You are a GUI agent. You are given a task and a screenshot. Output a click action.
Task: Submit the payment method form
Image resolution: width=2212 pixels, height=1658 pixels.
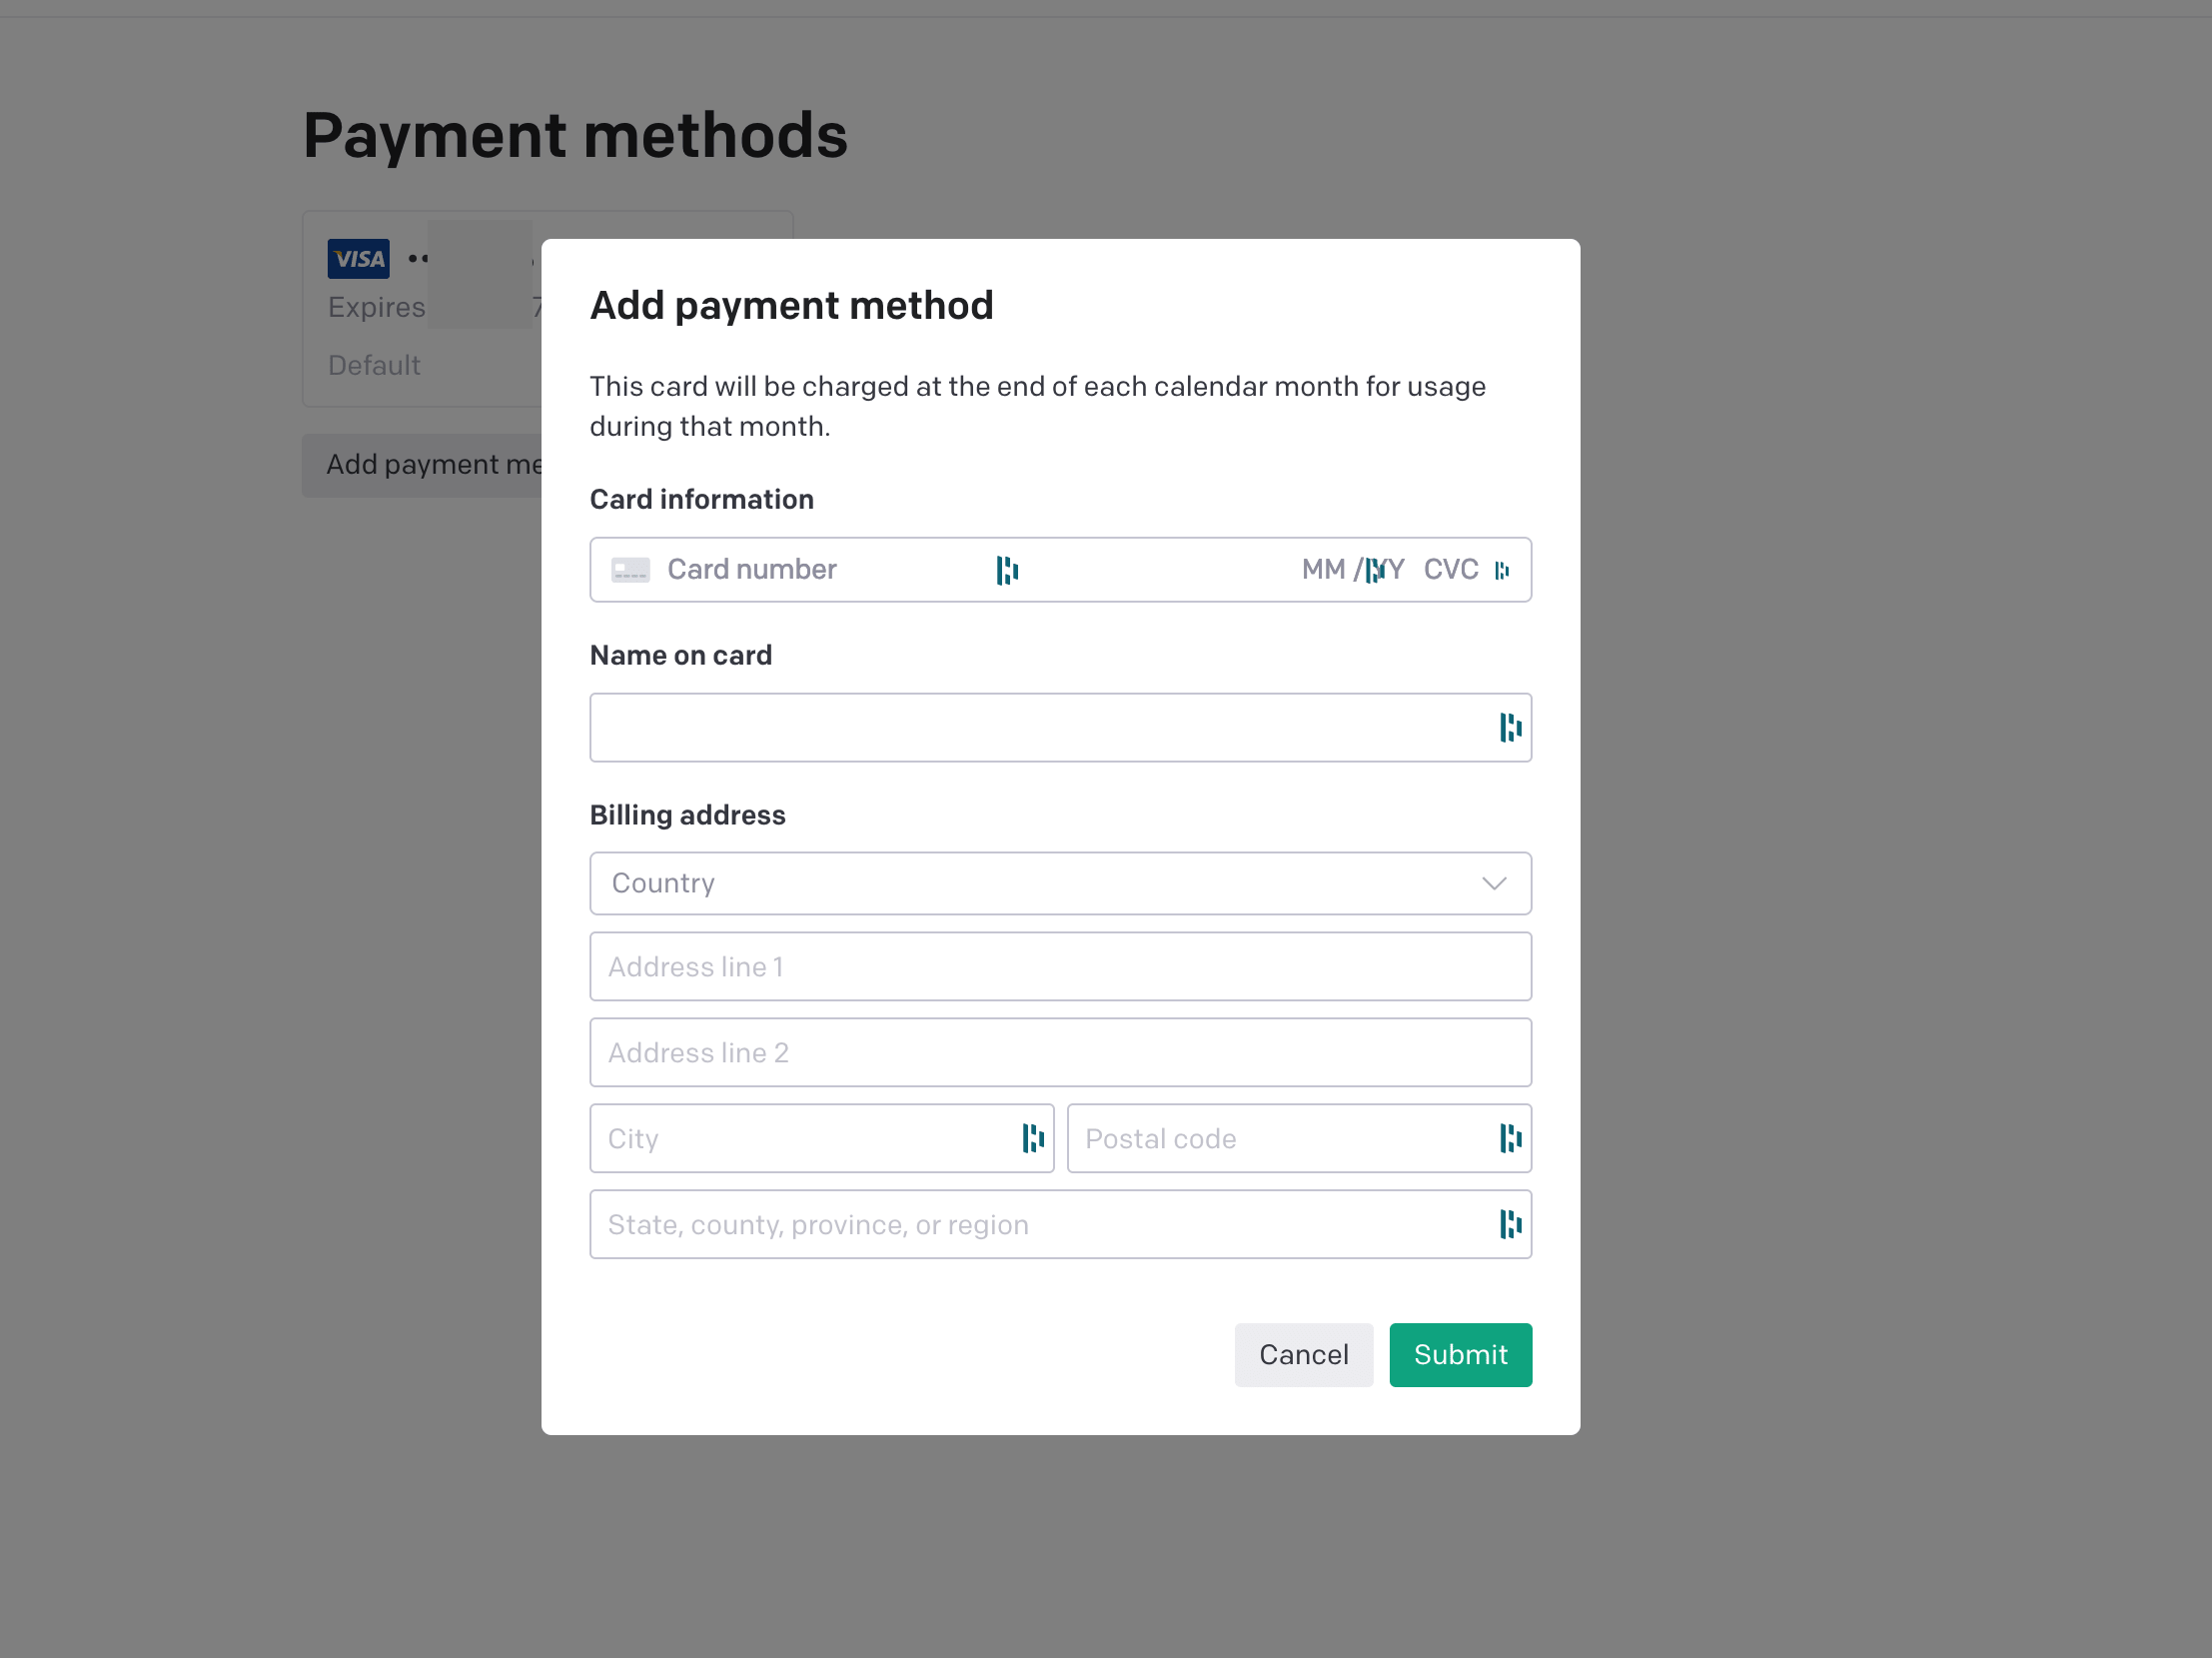pos(1460,1355)
